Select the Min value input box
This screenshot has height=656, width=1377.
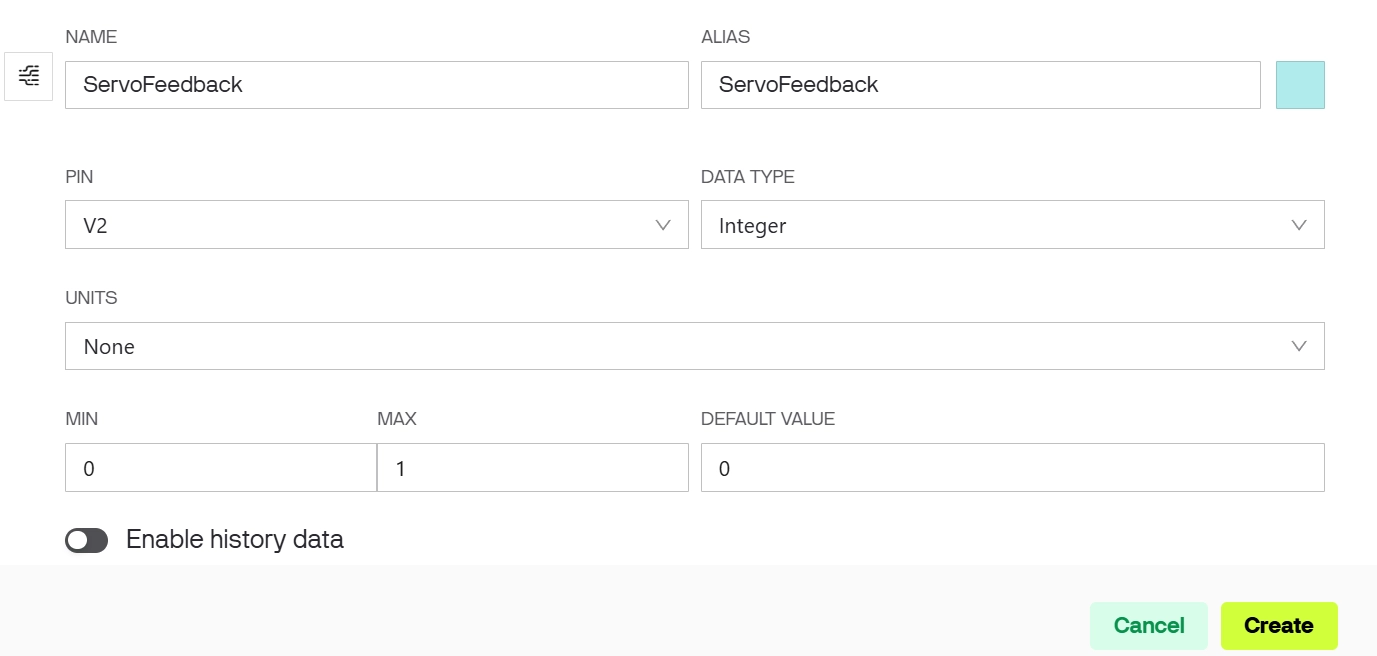coord(220,468)
